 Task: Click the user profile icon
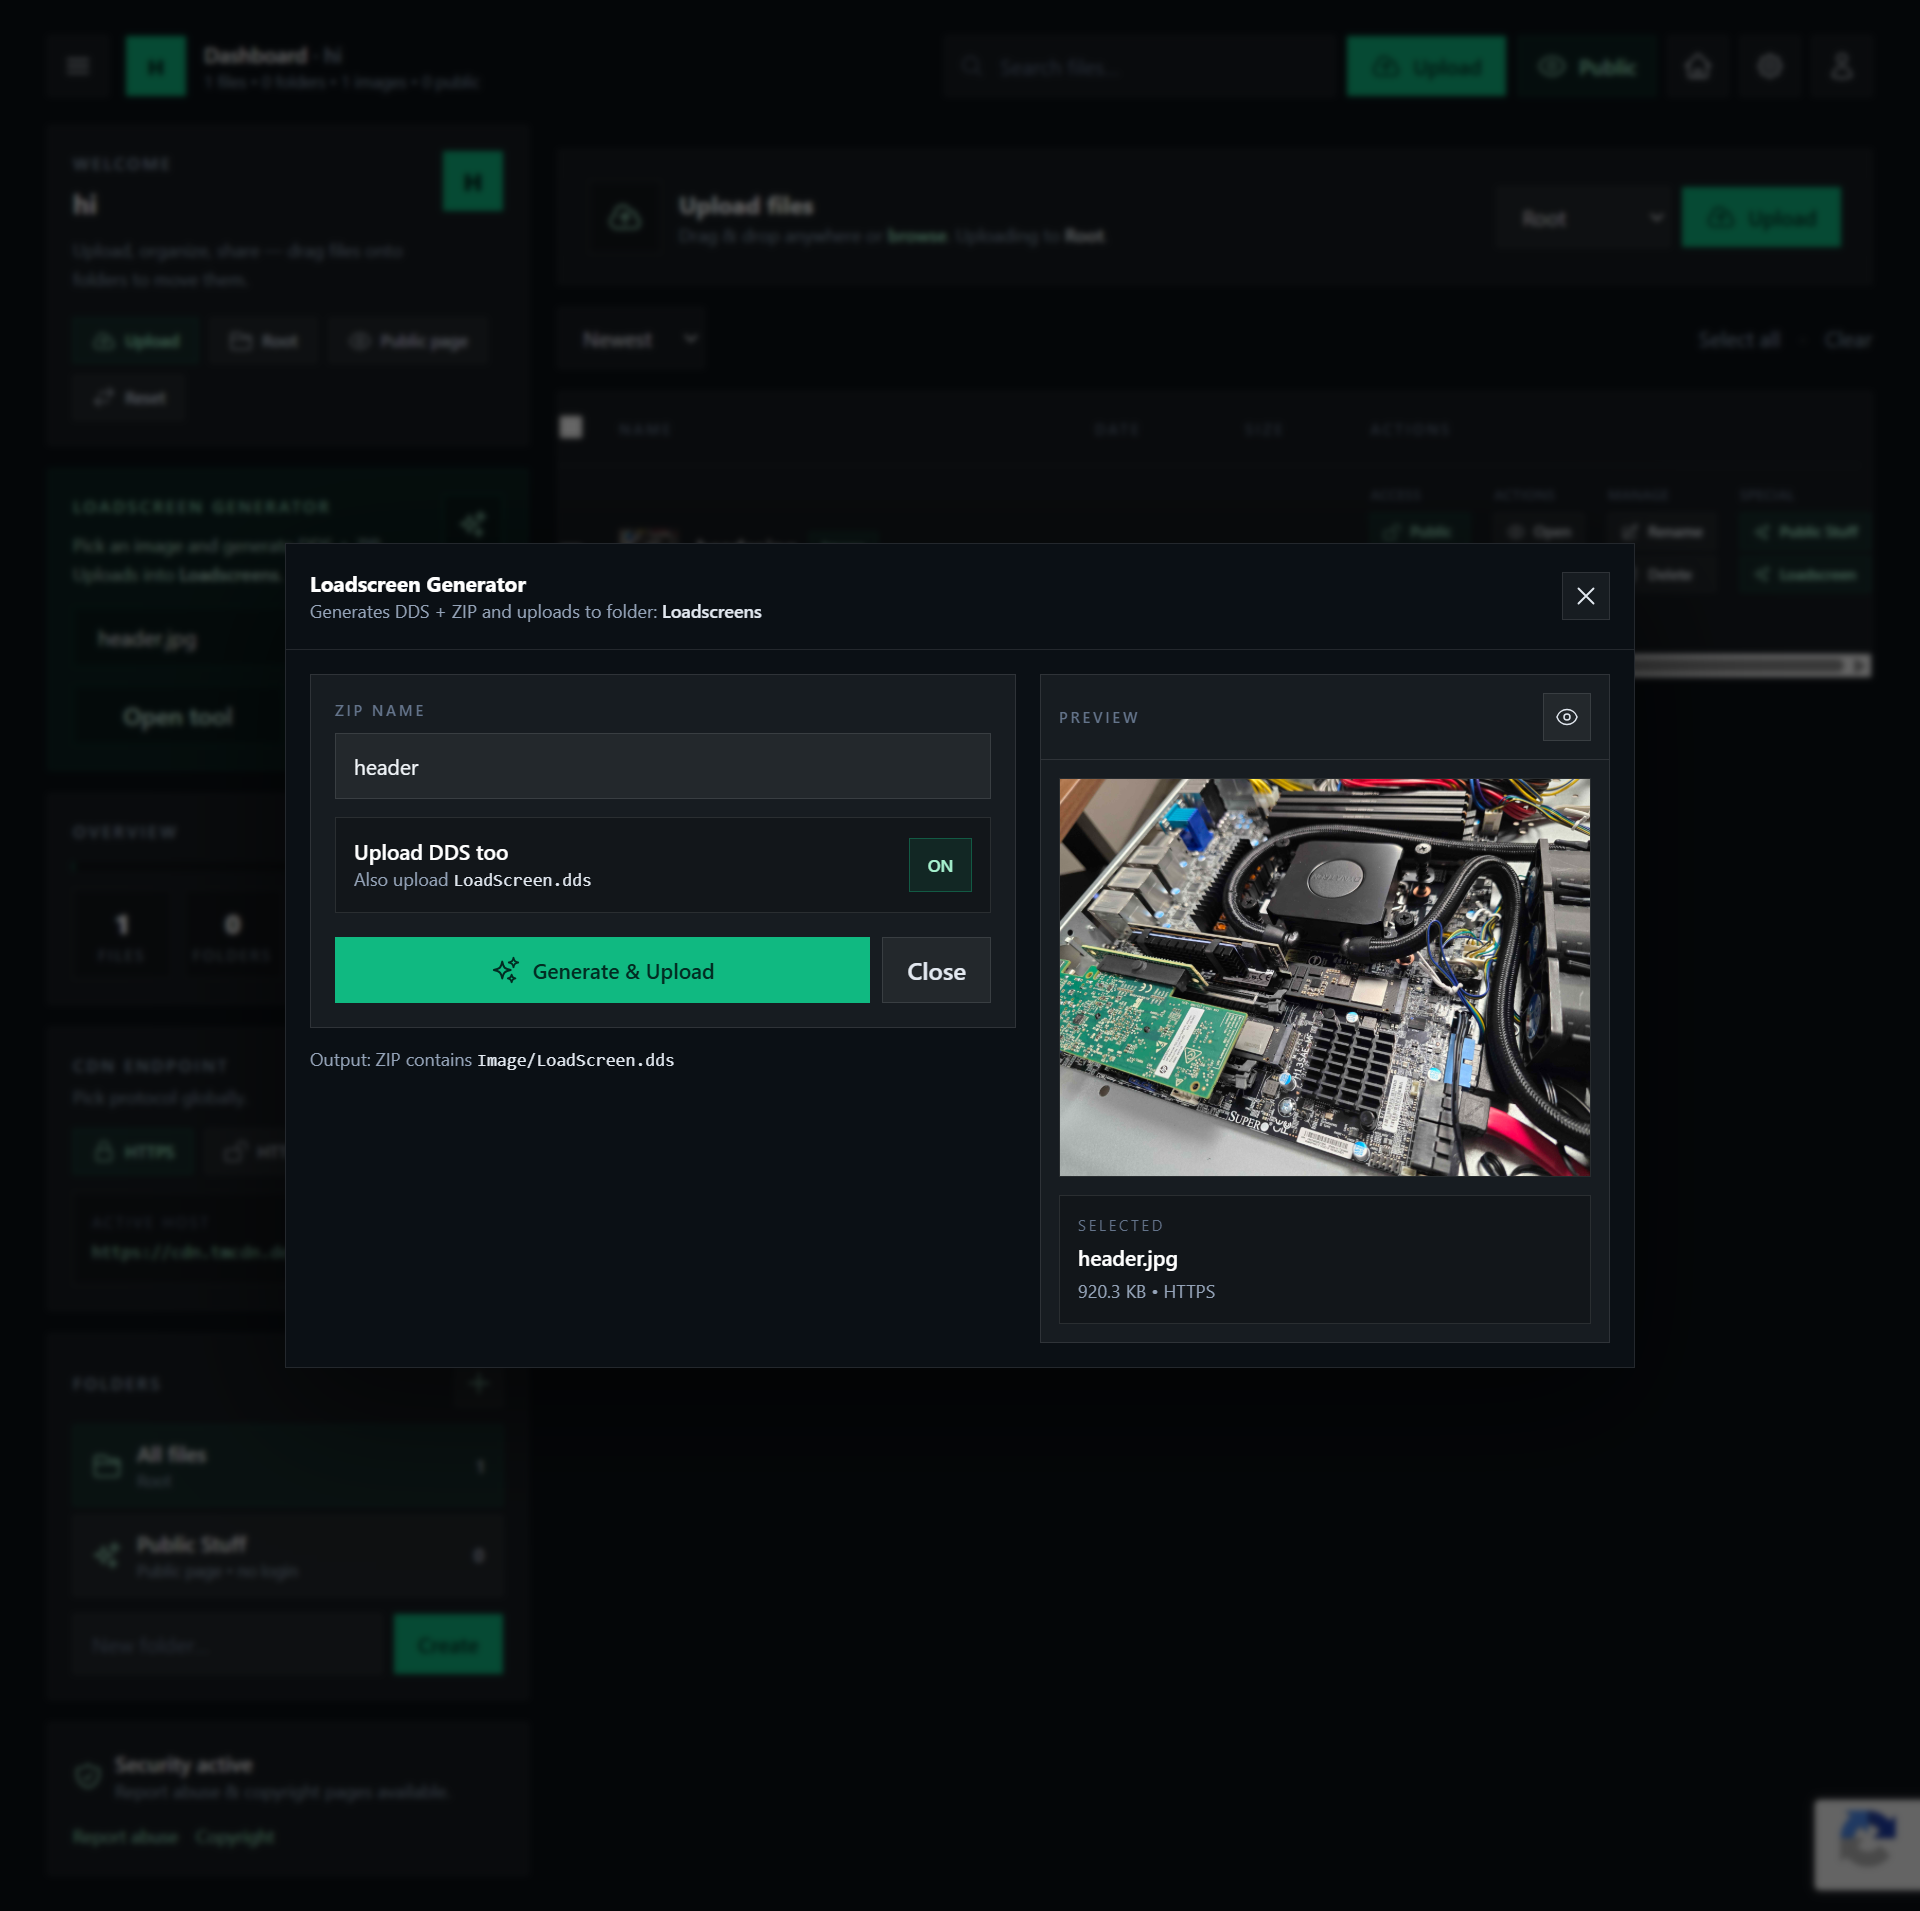[x=1841, y=67]
